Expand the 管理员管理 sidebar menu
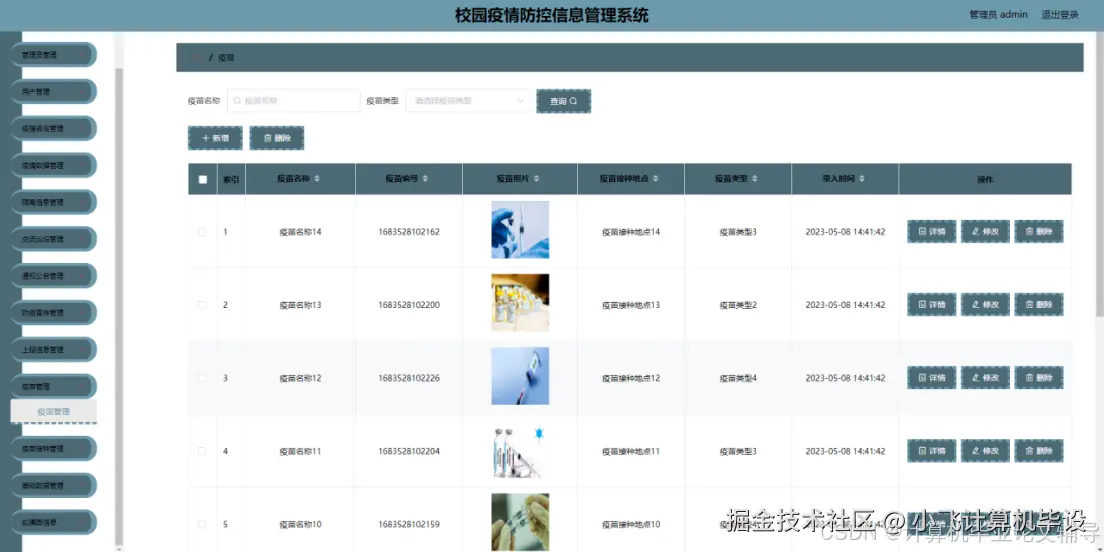Screen dimensions: 1104x552 [53, 54]
